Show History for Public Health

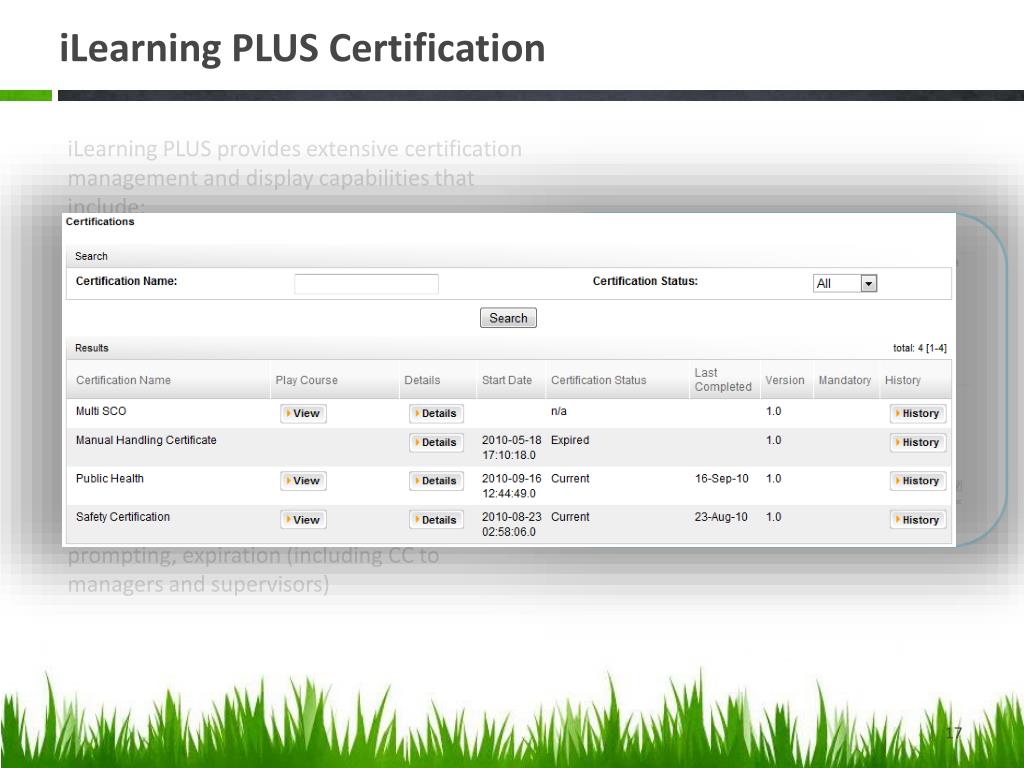[918, 481]
